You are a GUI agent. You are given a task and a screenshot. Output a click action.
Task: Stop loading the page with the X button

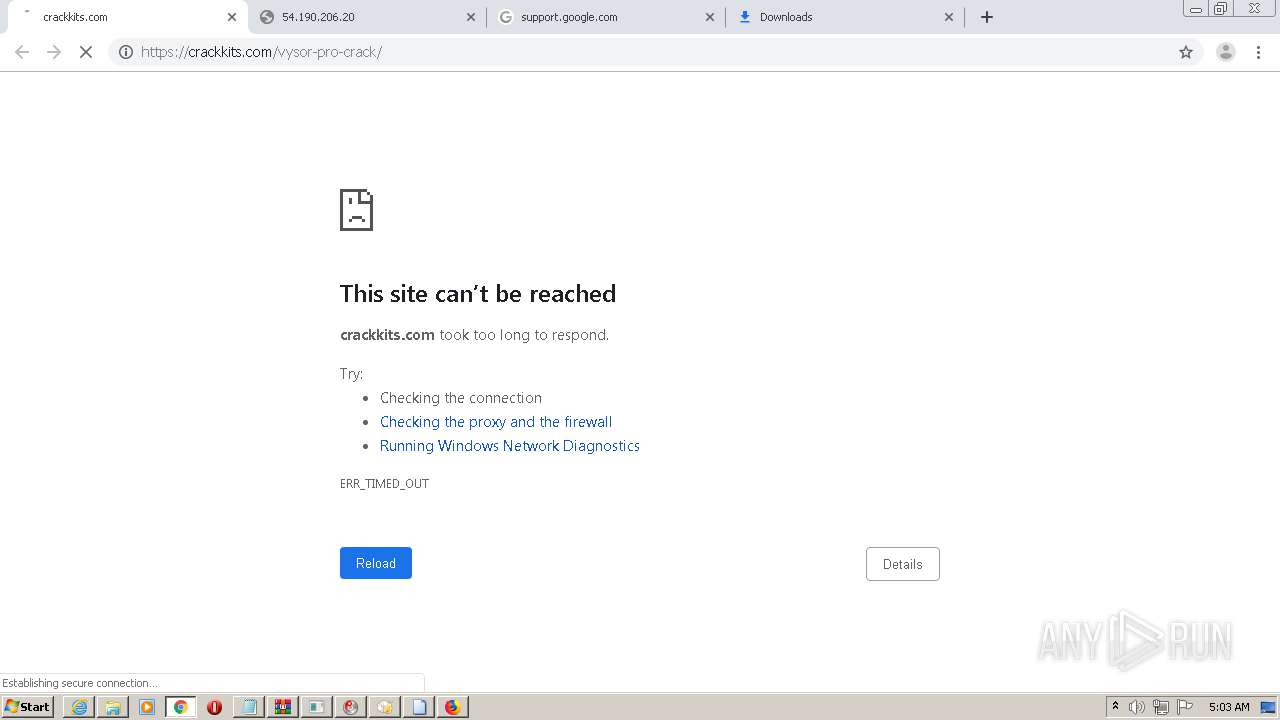86,52
